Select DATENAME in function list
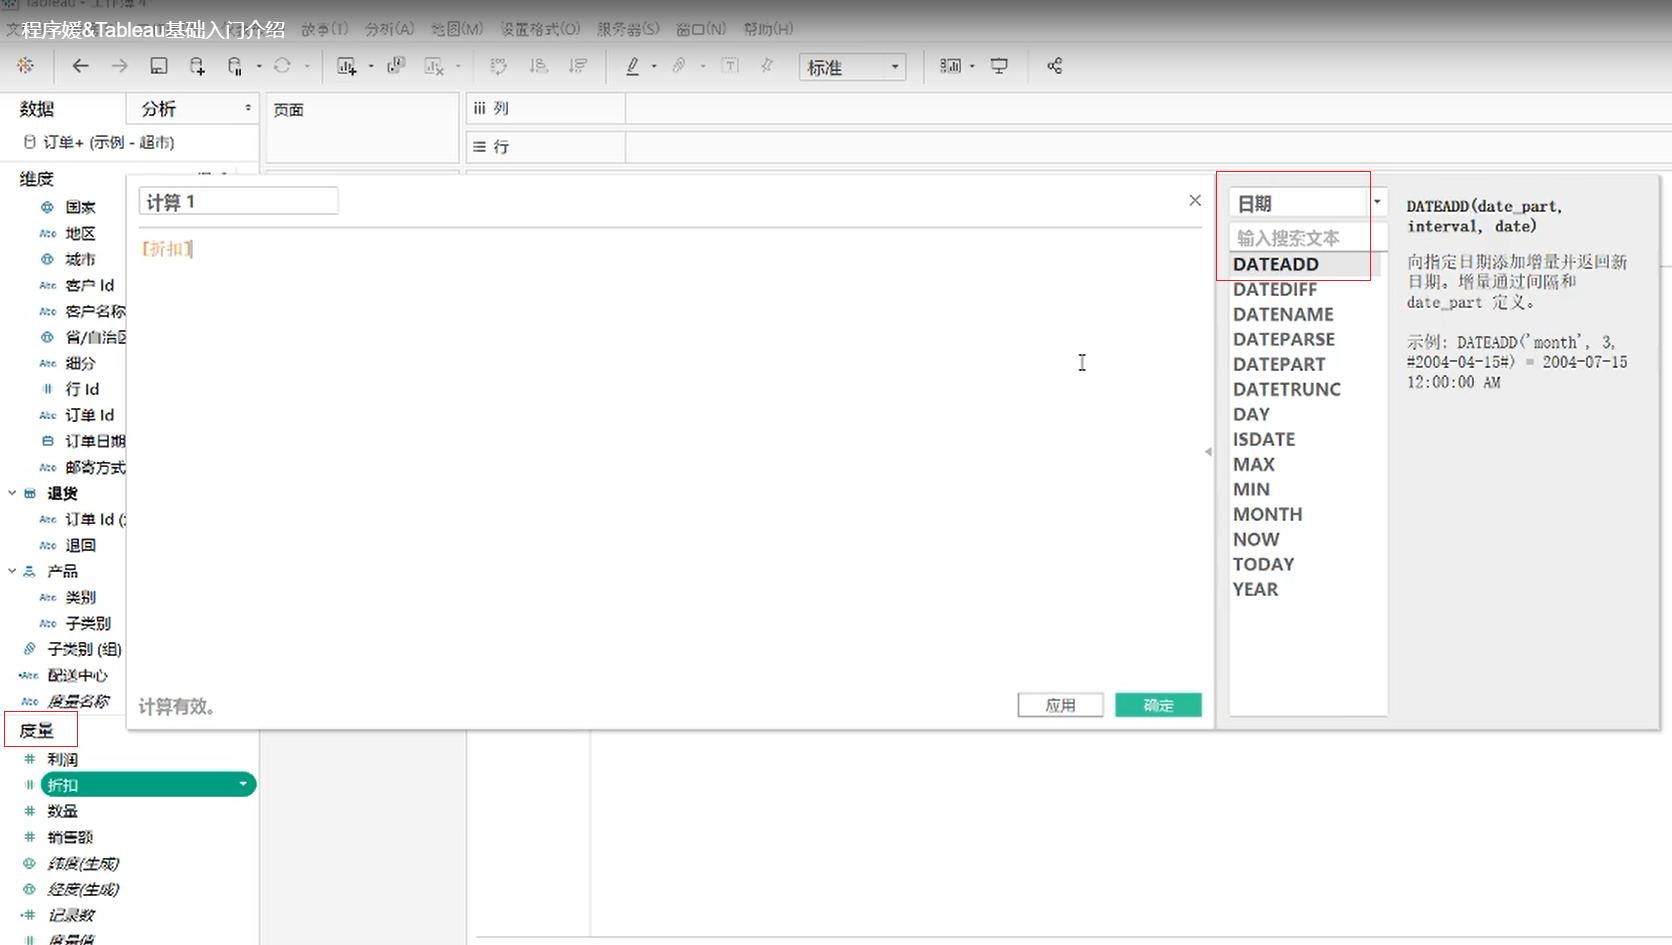 1283,314
